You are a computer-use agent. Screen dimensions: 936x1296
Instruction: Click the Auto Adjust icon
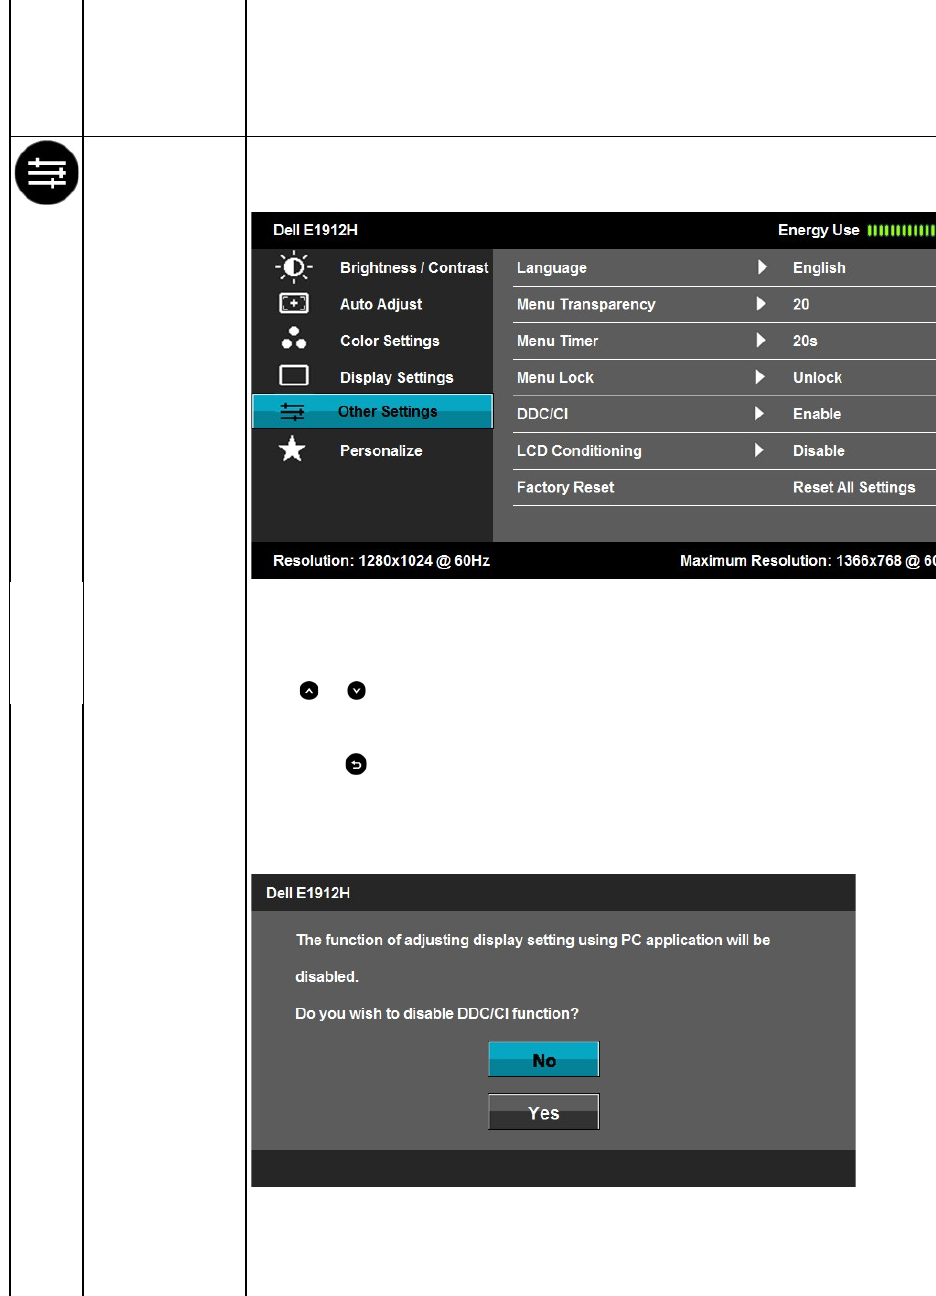(x=294, y=304)
